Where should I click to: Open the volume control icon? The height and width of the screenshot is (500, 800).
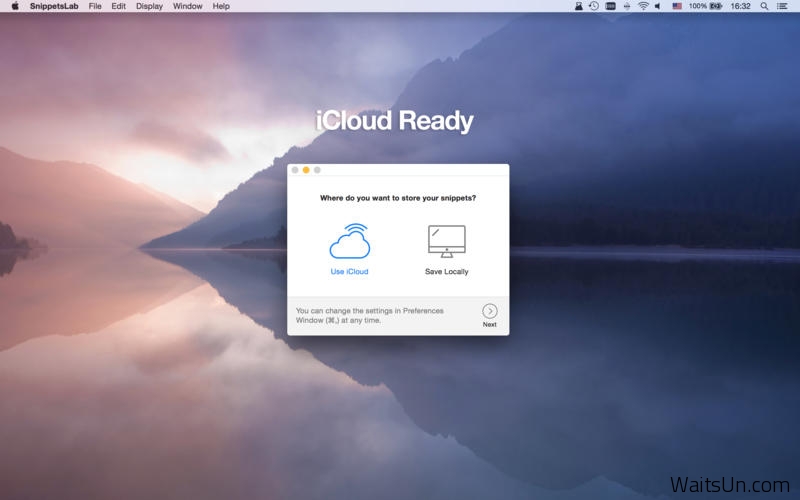click(658, 6)
